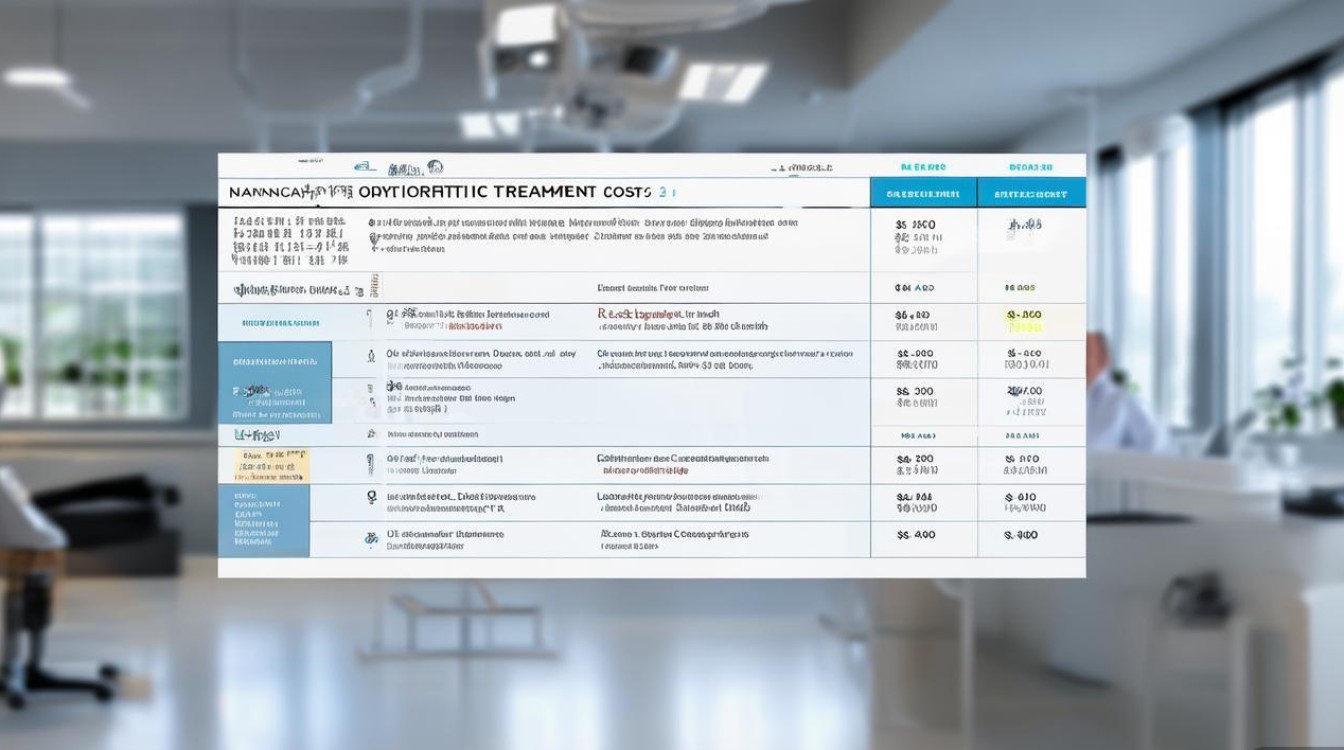This screenshot has height=750, width=1344.
Task: Select the first dark blue column header
Action: pyautogui.click(x=923, y=192)
